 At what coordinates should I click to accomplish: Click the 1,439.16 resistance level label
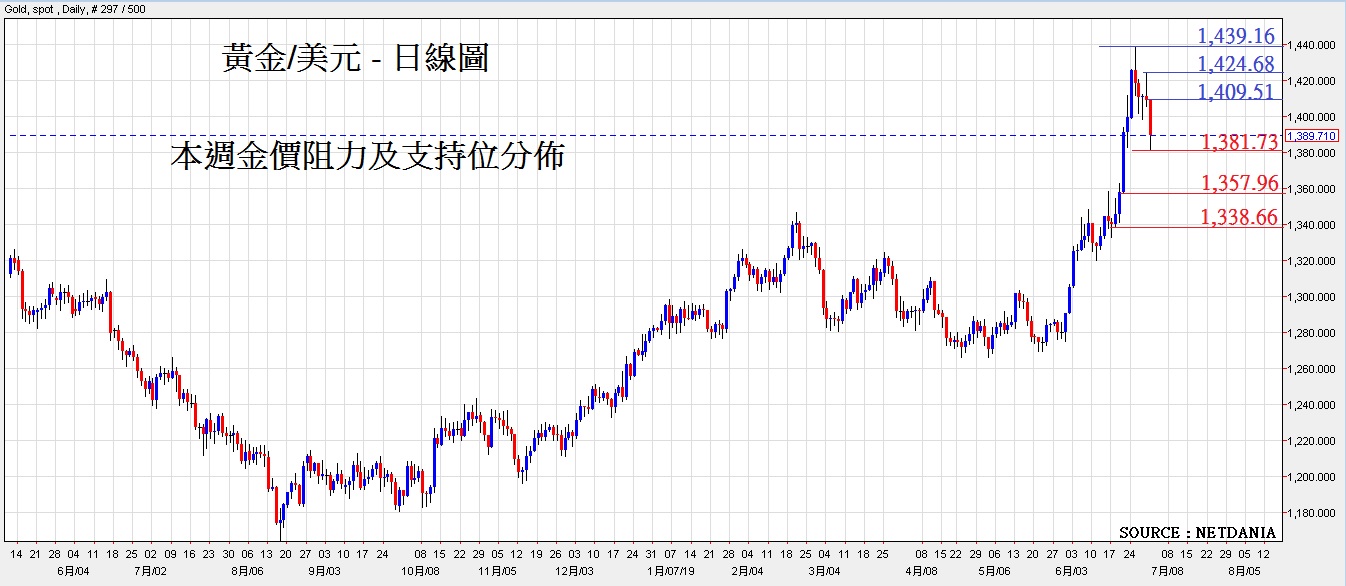coord(1236,37)
